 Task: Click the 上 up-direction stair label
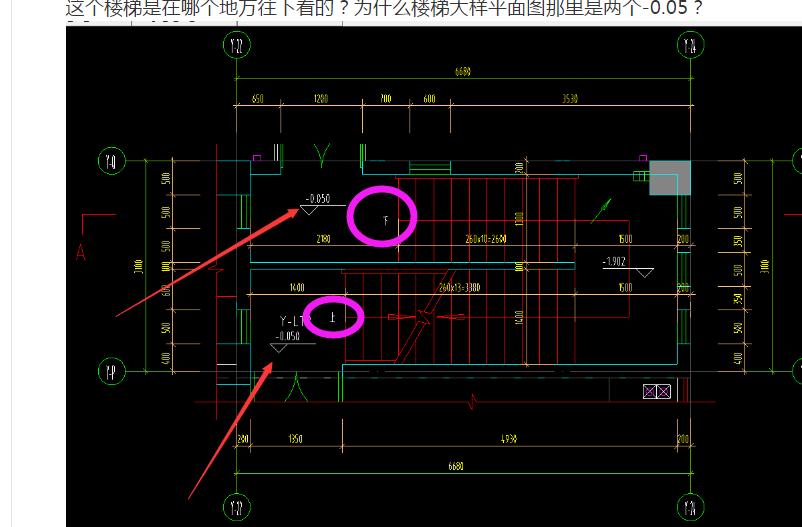pyautogui.click(x=332, y=317)
